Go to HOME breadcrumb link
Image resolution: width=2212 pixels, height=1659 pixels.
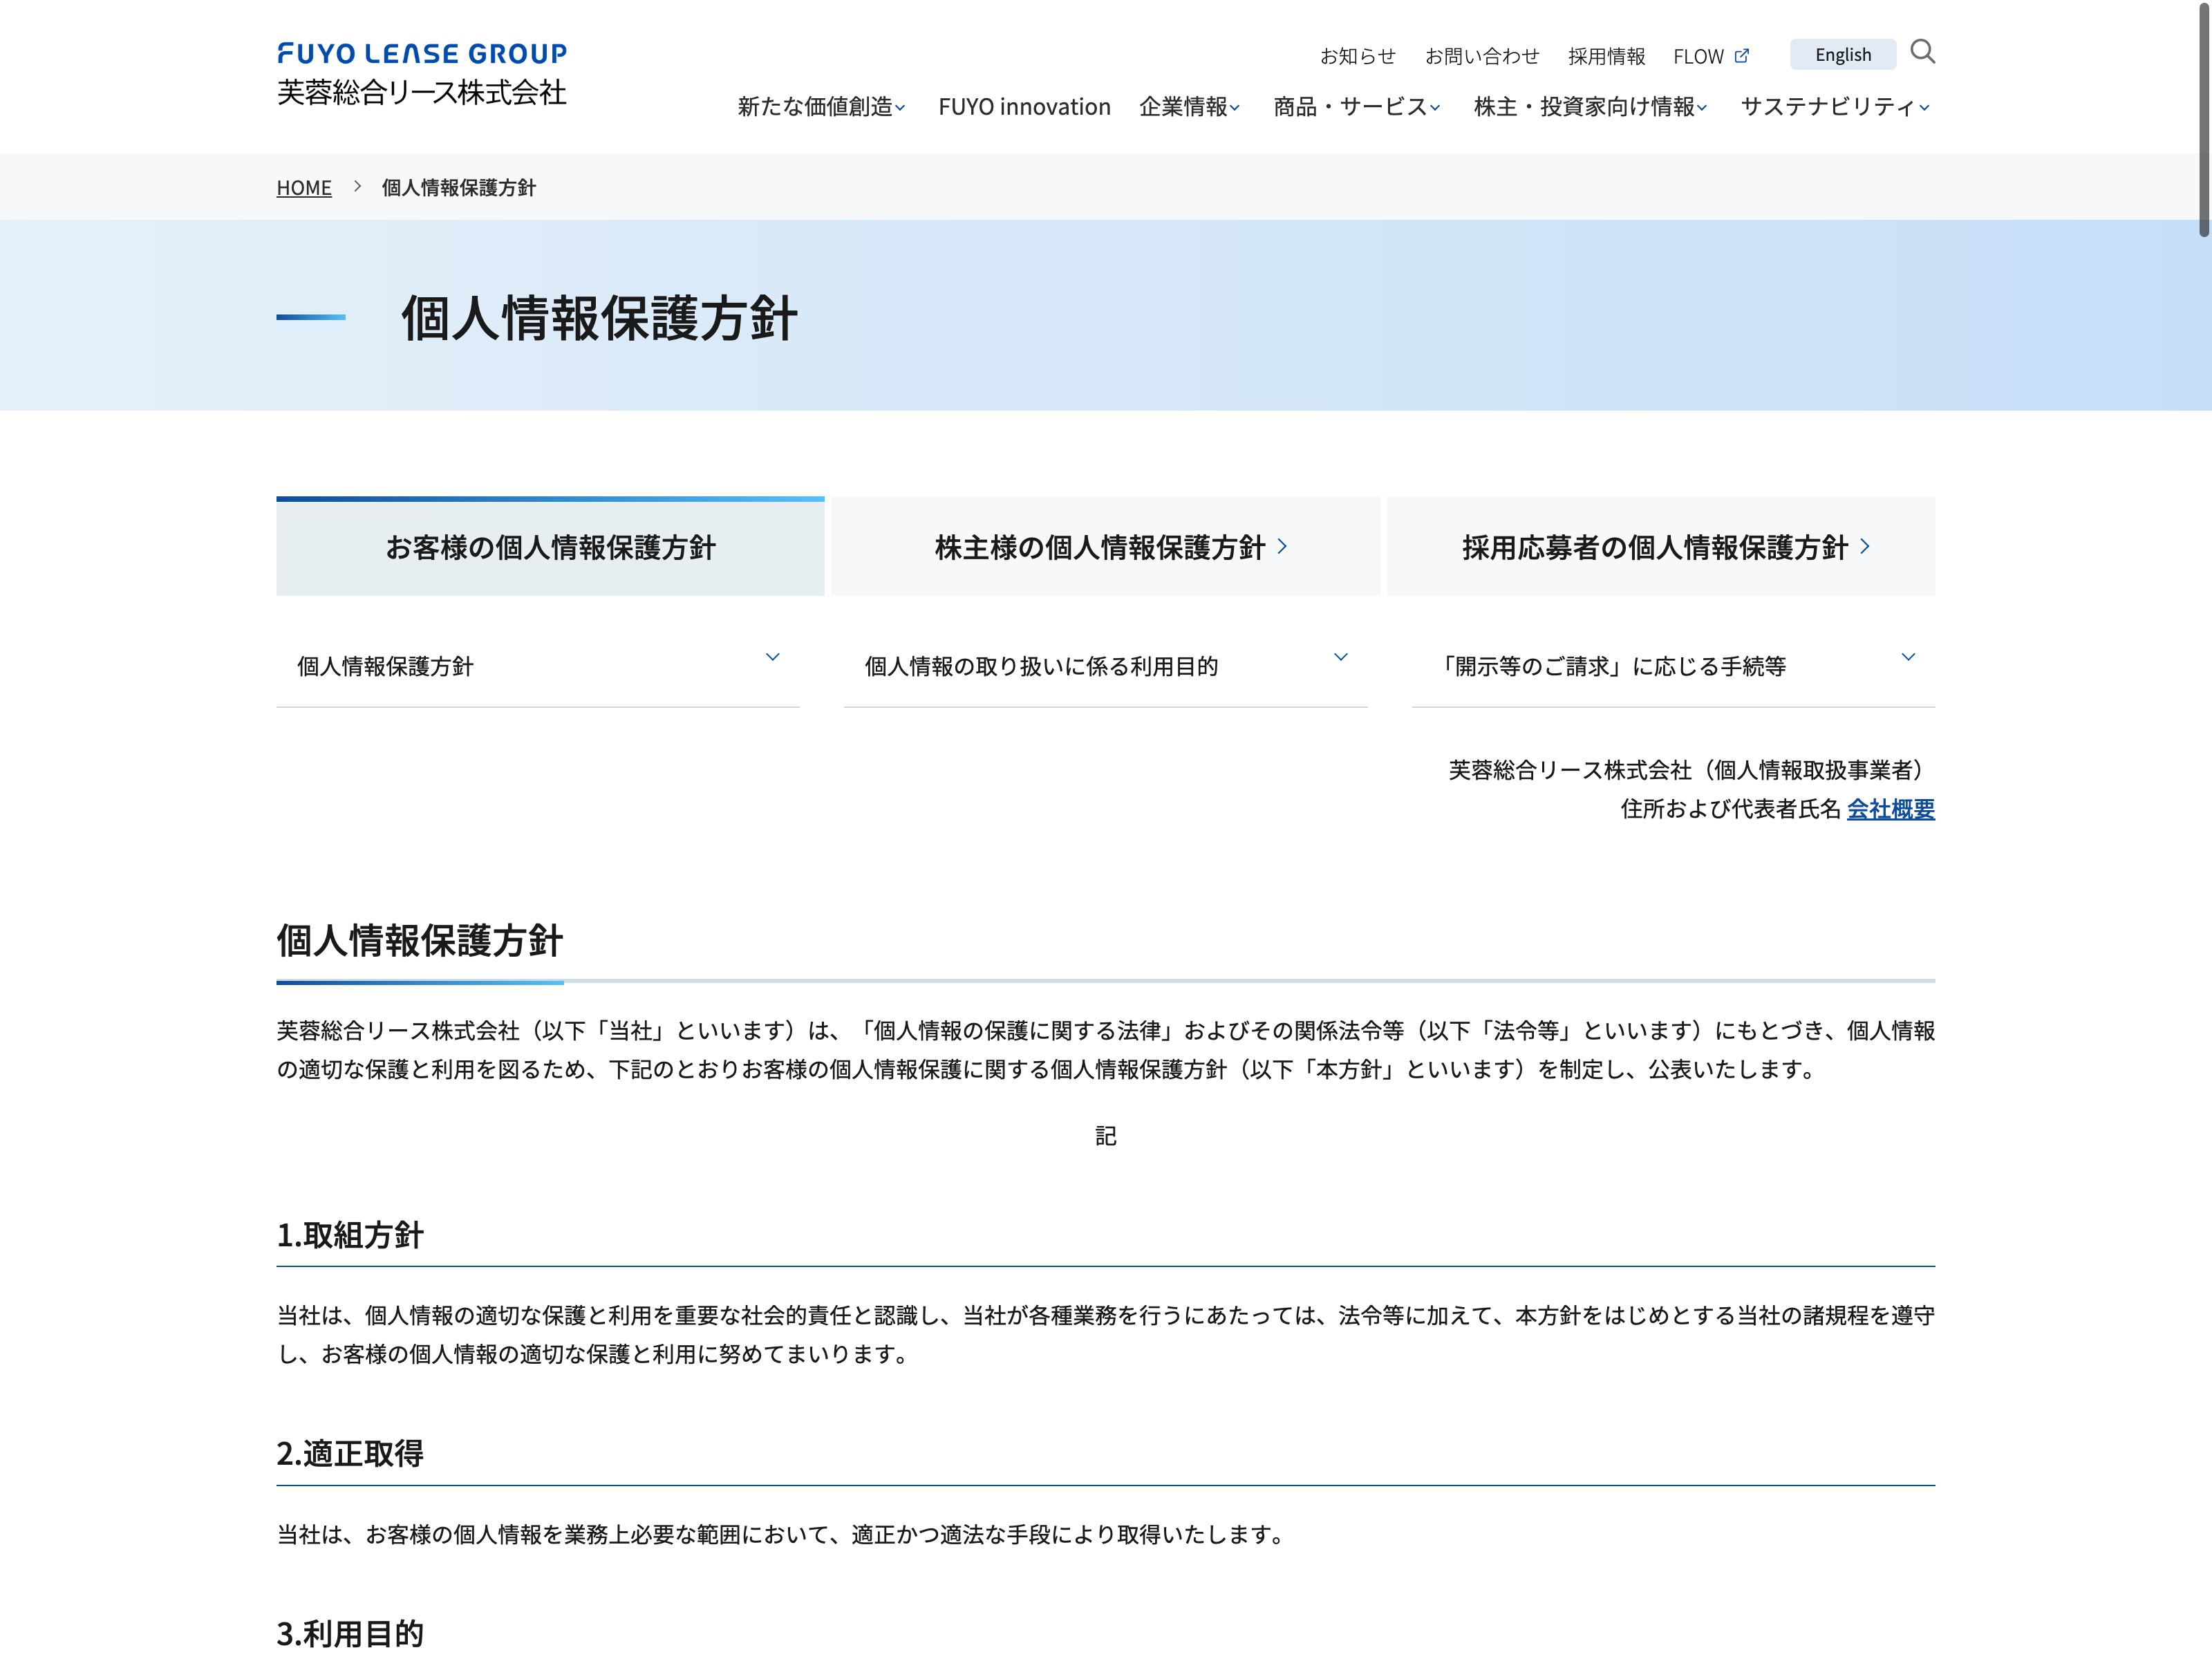(304, 188)
